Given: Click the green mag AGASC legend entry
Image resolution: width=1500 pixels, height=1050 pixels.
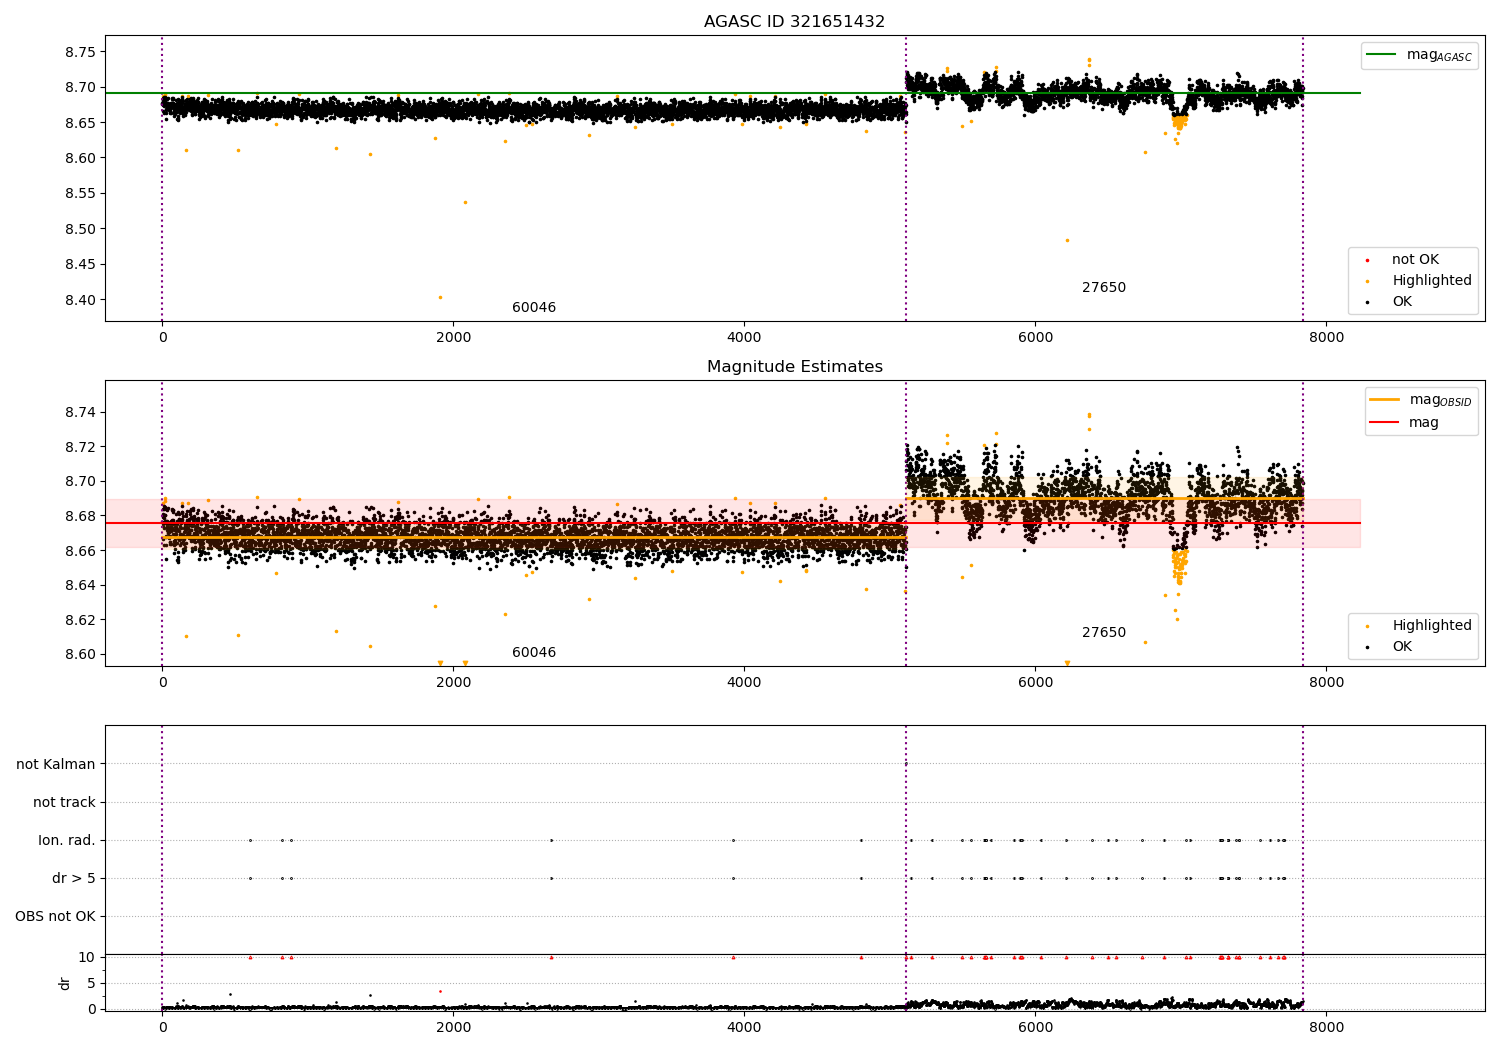Looking at the screenshot, I should (x=1419, y=55).
